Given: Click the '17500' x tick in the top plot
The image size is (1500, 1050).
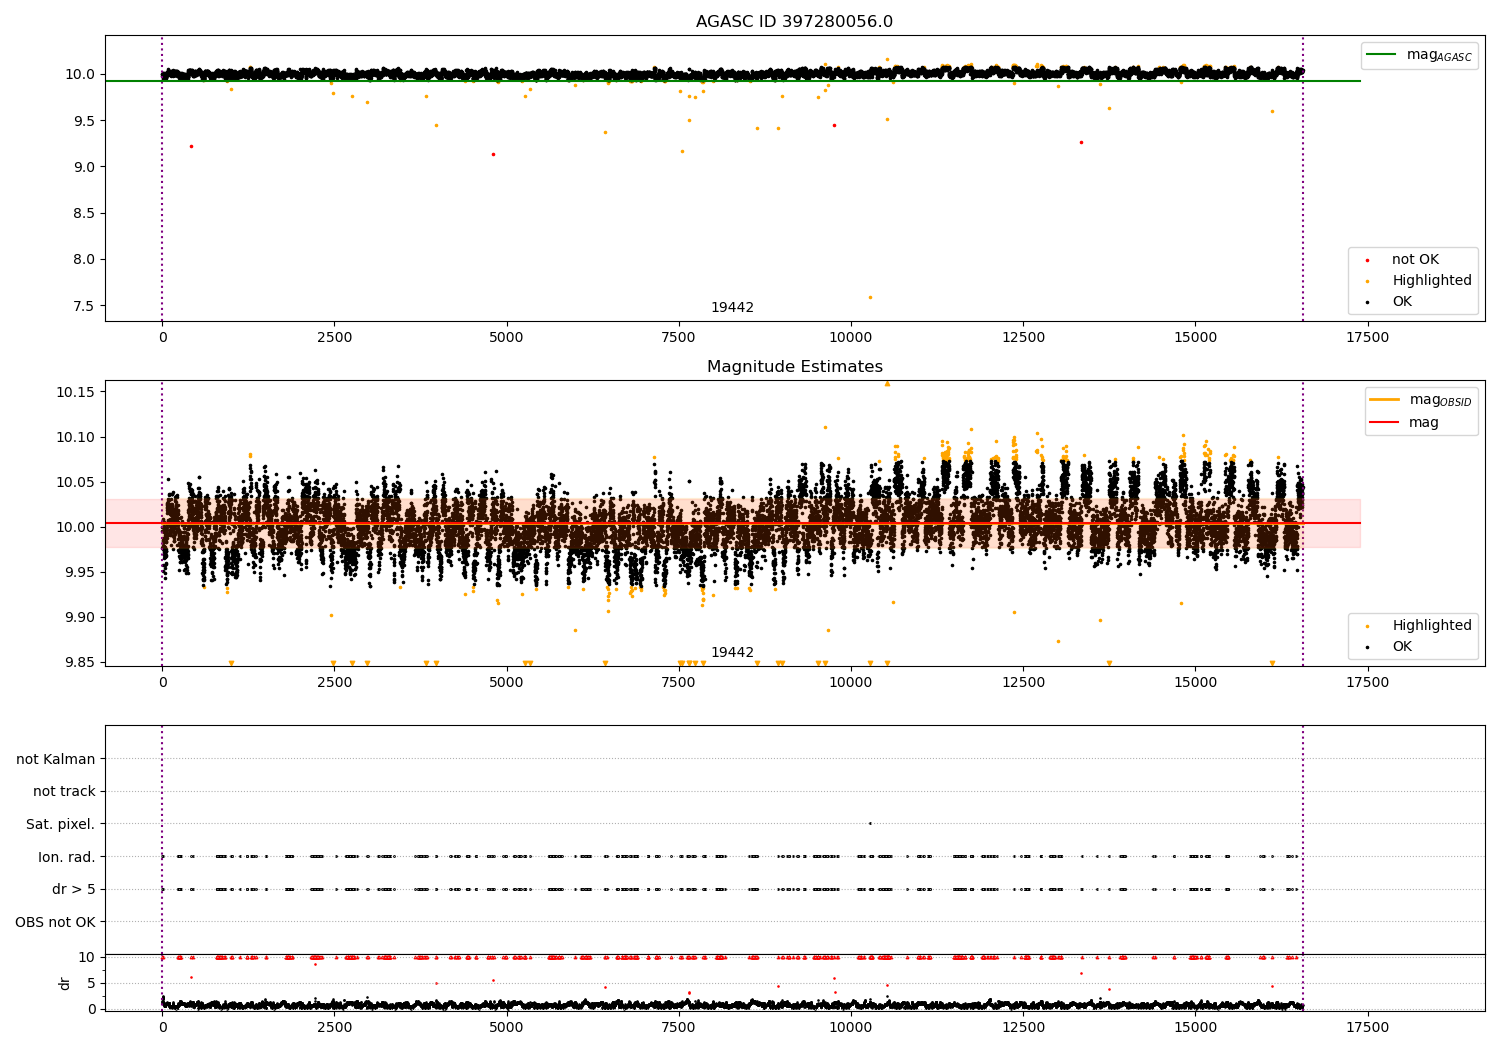Looking at the screenshot, I should pyautogui.click(x=1367, y=338).
